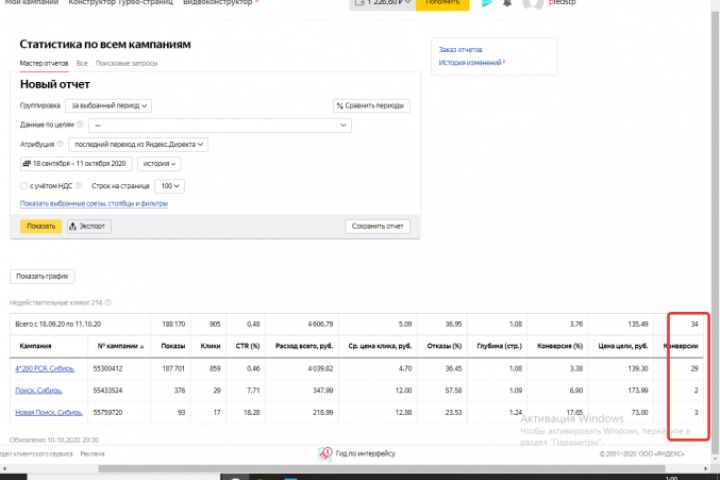Click the Отказы (%) column header
720x480 pixels.
[x=444, y=346]
